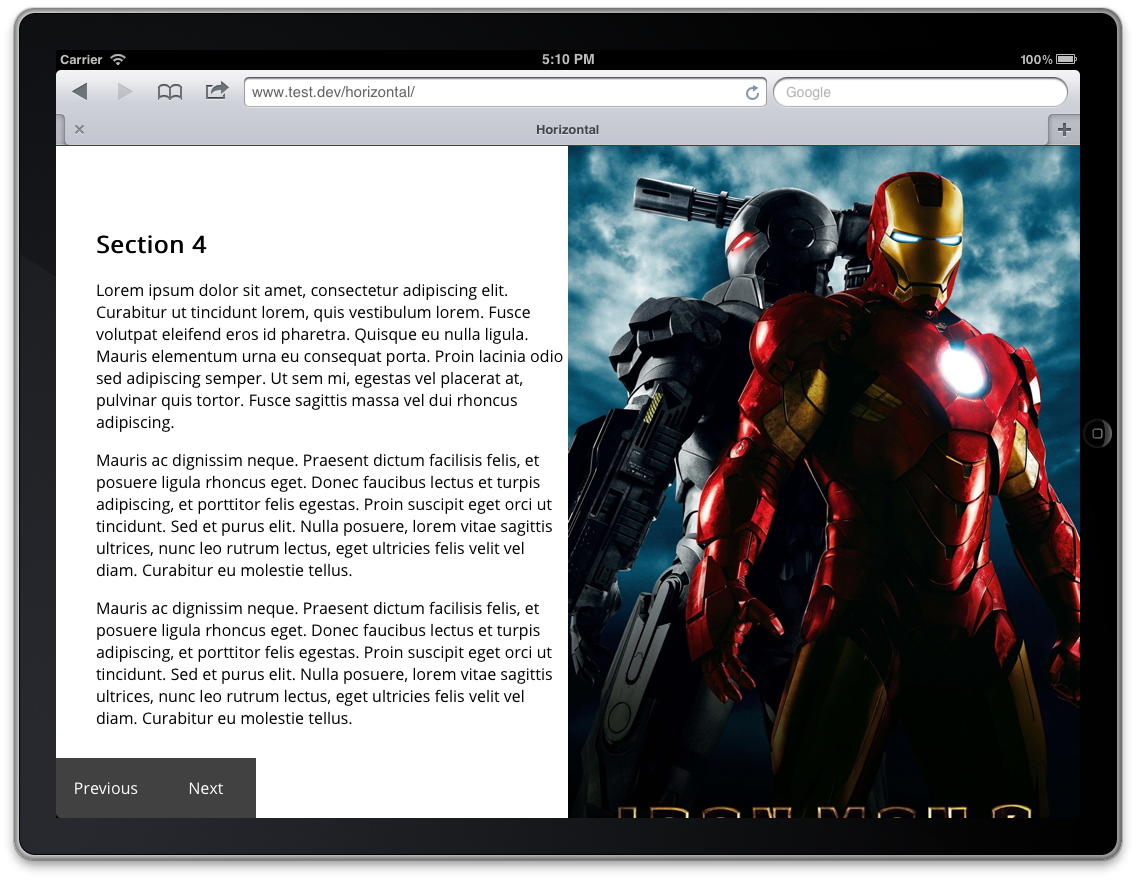Tap the 5:10 PM clock
This screenshot has width=1136, height=880.
(x=568, y=59)
